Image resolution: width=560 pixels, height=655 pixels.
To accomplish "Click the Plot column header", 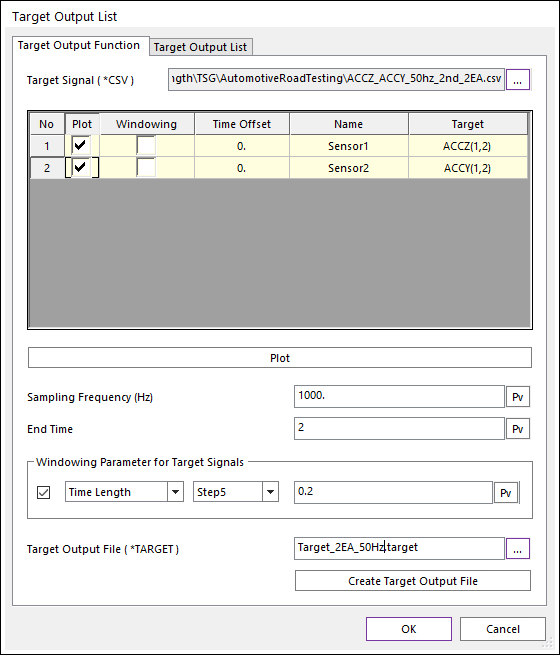I will 82,124.
